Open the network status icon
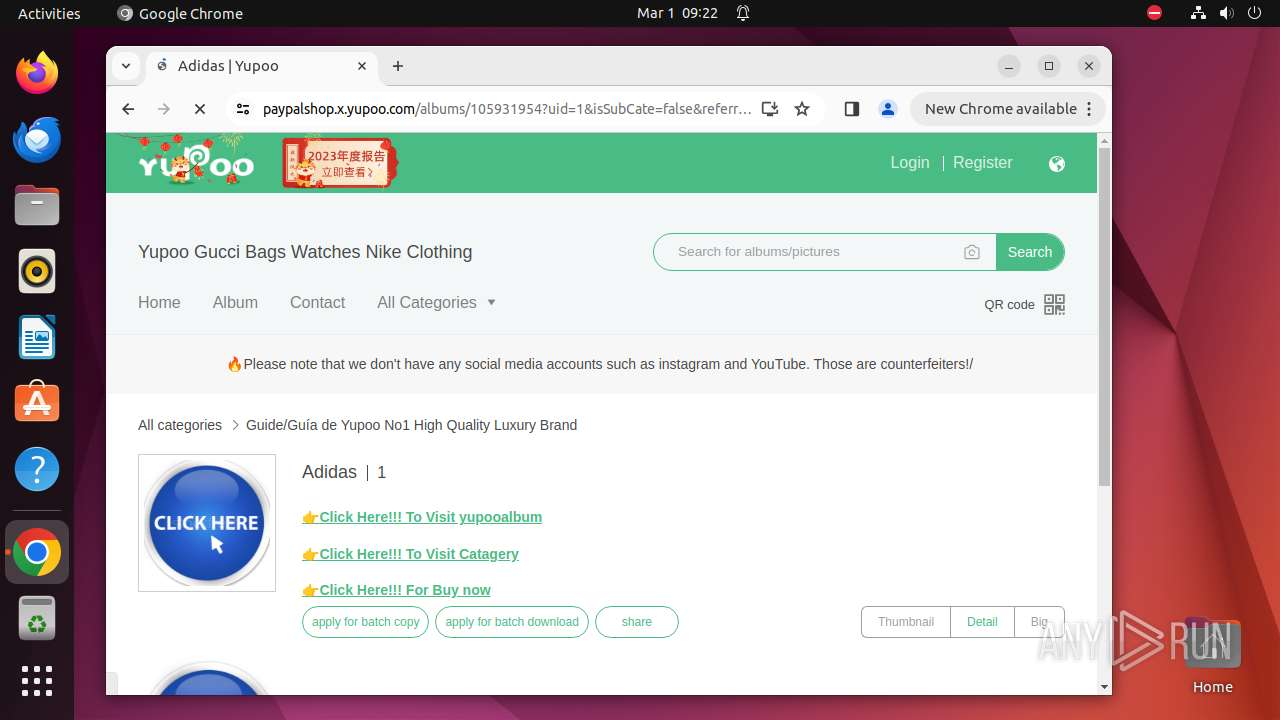 click(1198, 13)
